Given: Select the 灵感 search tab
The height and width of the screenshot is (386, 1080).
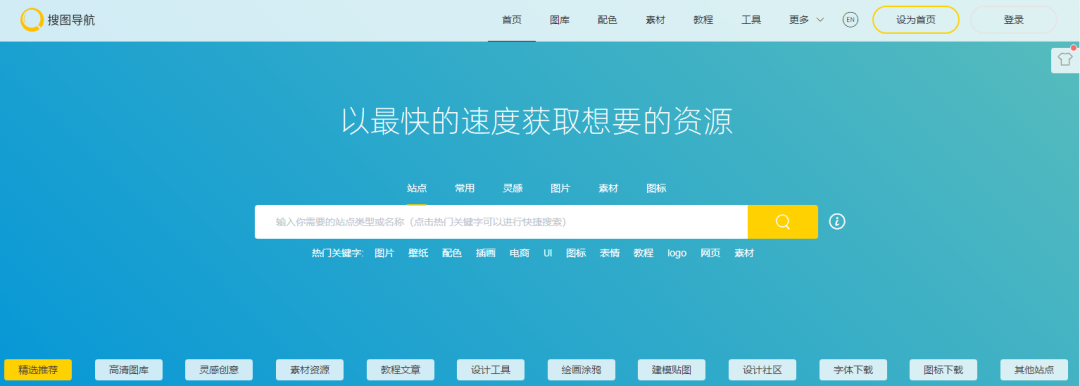Looking at the screenshot, I should tap(512, 189).
